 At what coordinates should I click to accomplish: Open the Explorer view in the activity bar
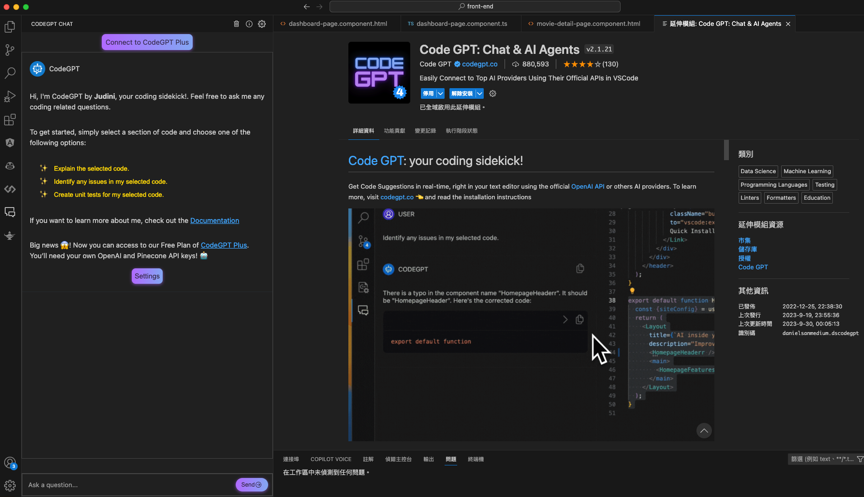10,26
